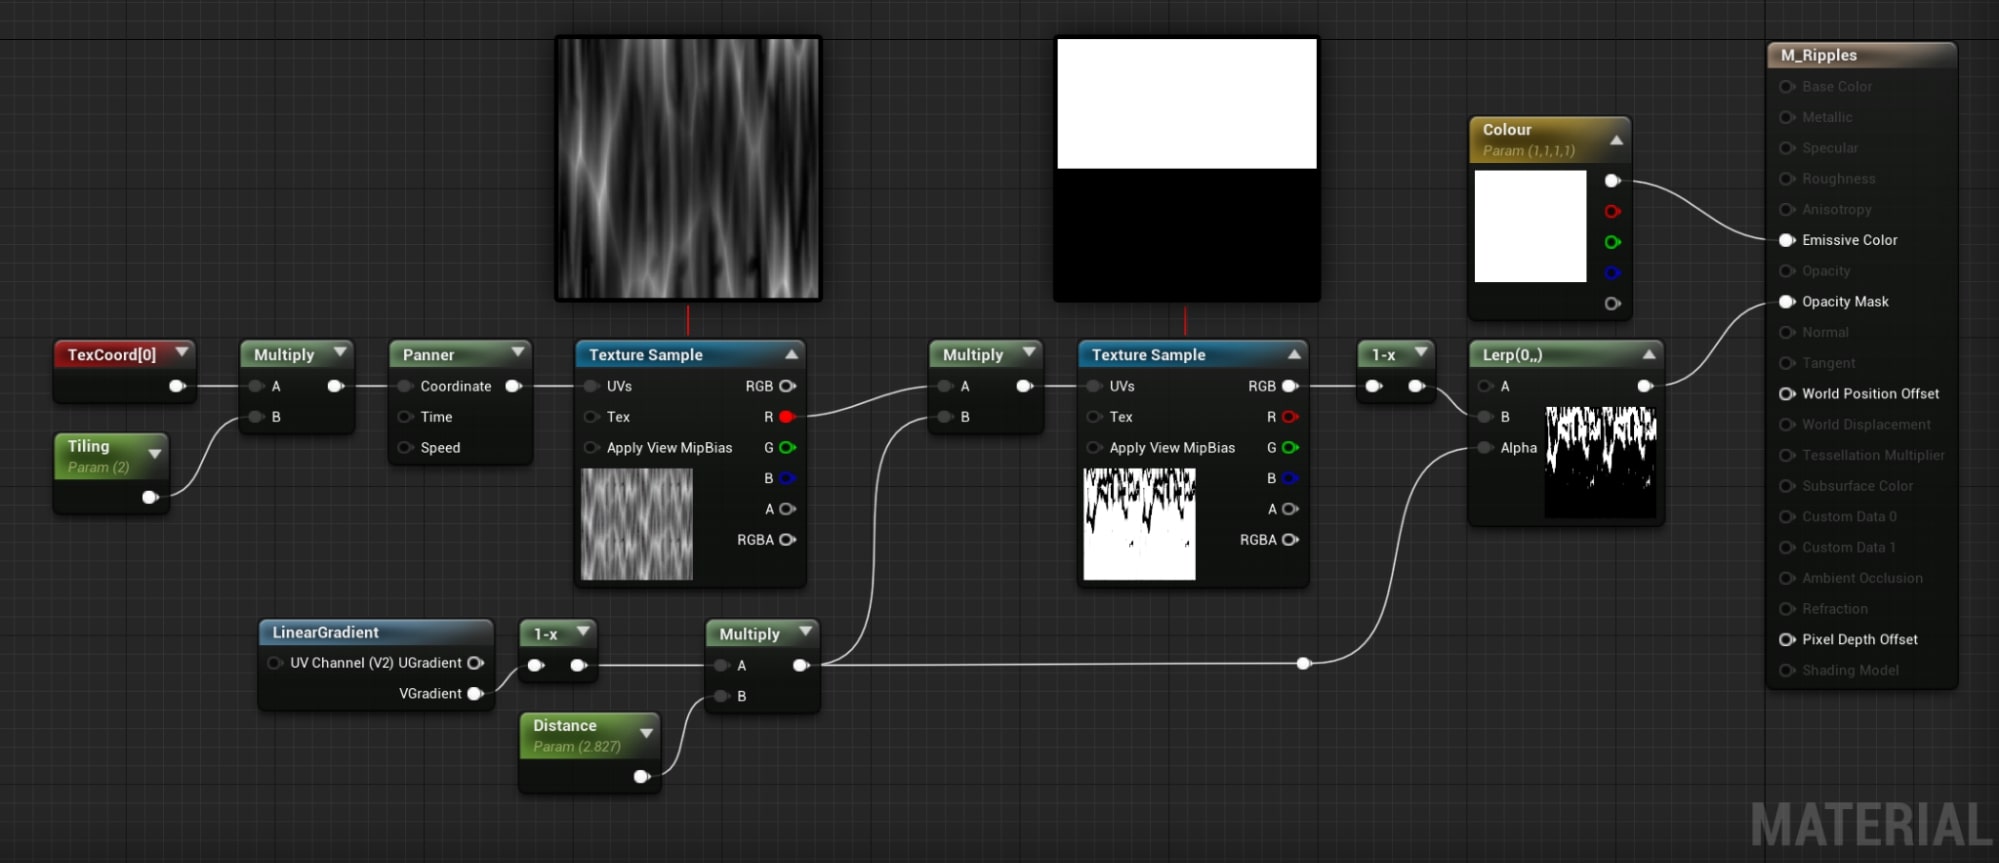Expand arrow on the 1-x node after LinearGradient
The height and width of the screenshot is (863, 1999).
(583, 631)
